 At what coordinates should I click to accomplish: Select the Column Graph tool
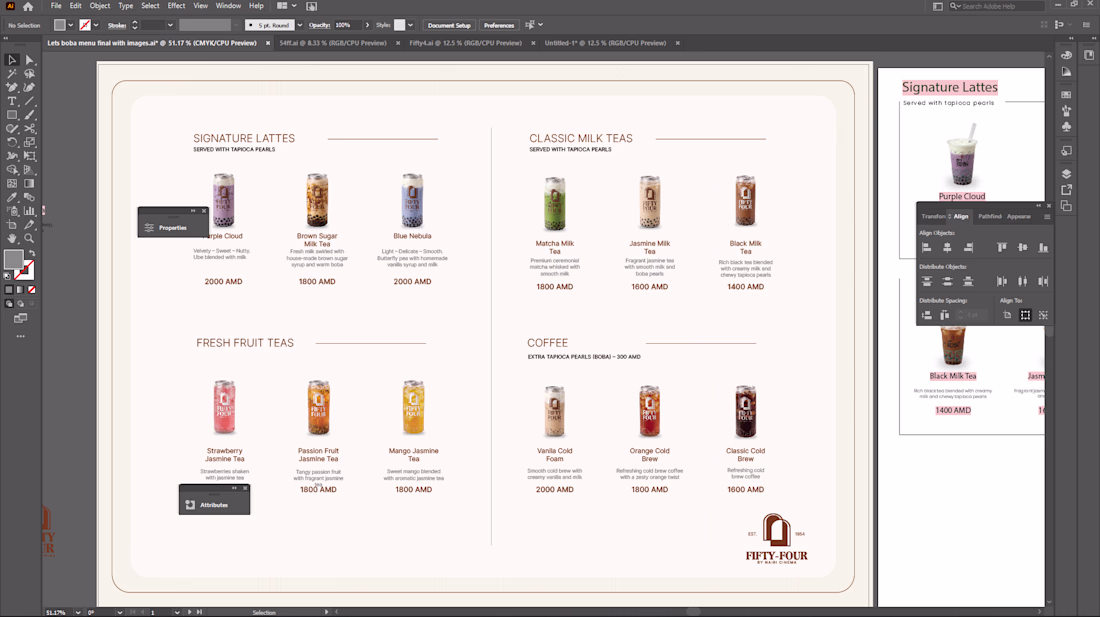(29, 210)
